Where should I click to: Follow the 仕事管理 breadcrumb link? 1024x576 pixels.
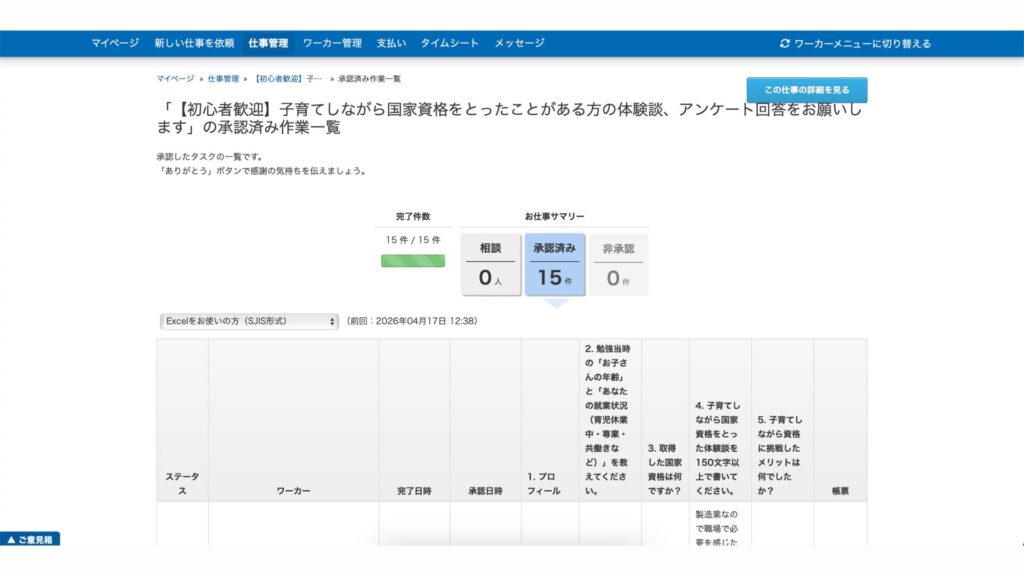tap(223, 78)
